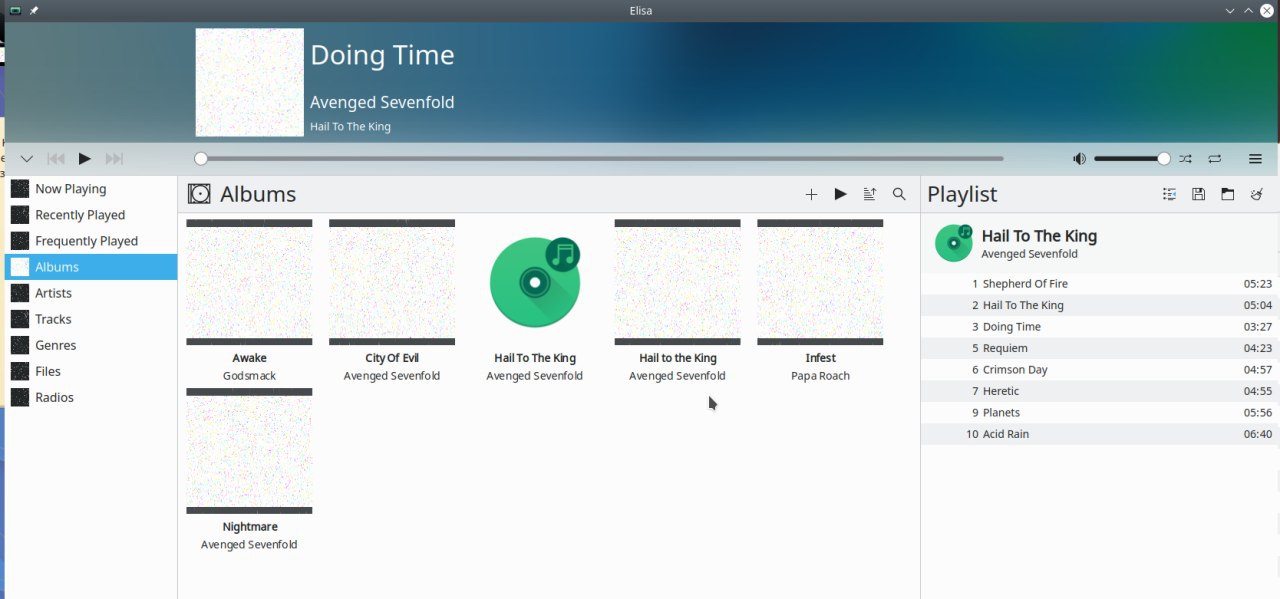Skip to the previous track
Viewport: 1280px width, 599px height.
[x=56, y=159]
